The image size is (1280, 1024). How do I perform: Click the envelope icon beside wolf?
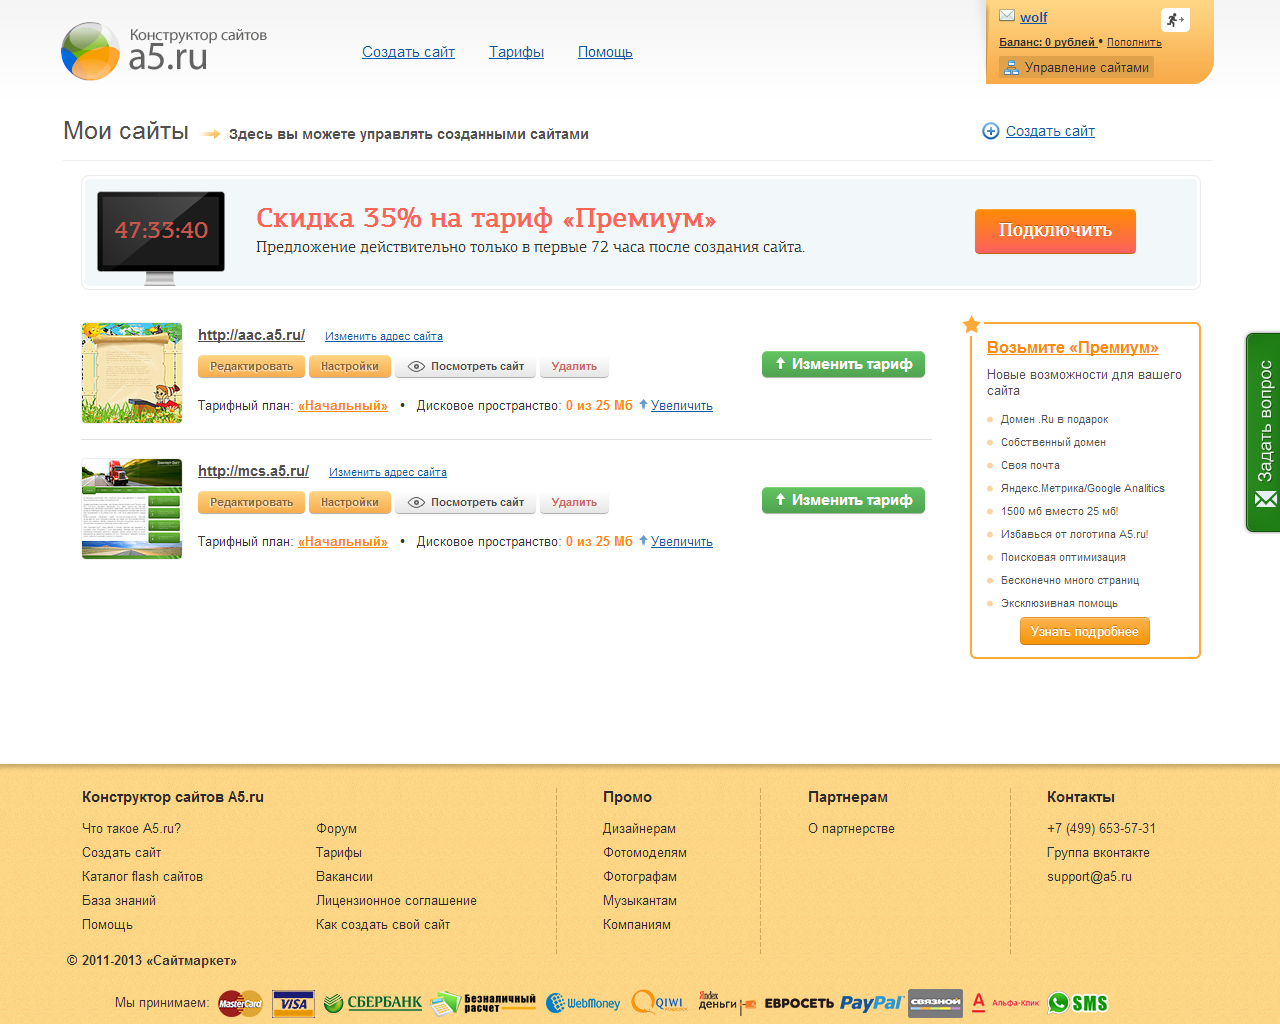1007,16
